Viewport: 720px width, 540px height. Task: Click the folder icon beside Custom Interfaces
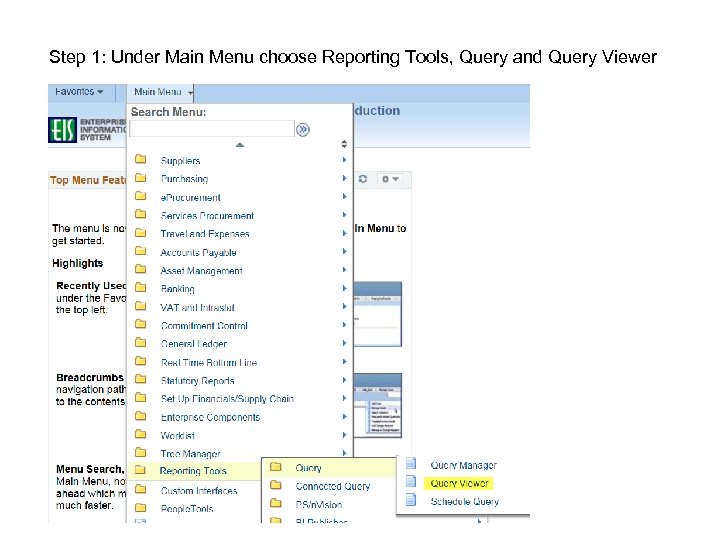click(141, 490)
